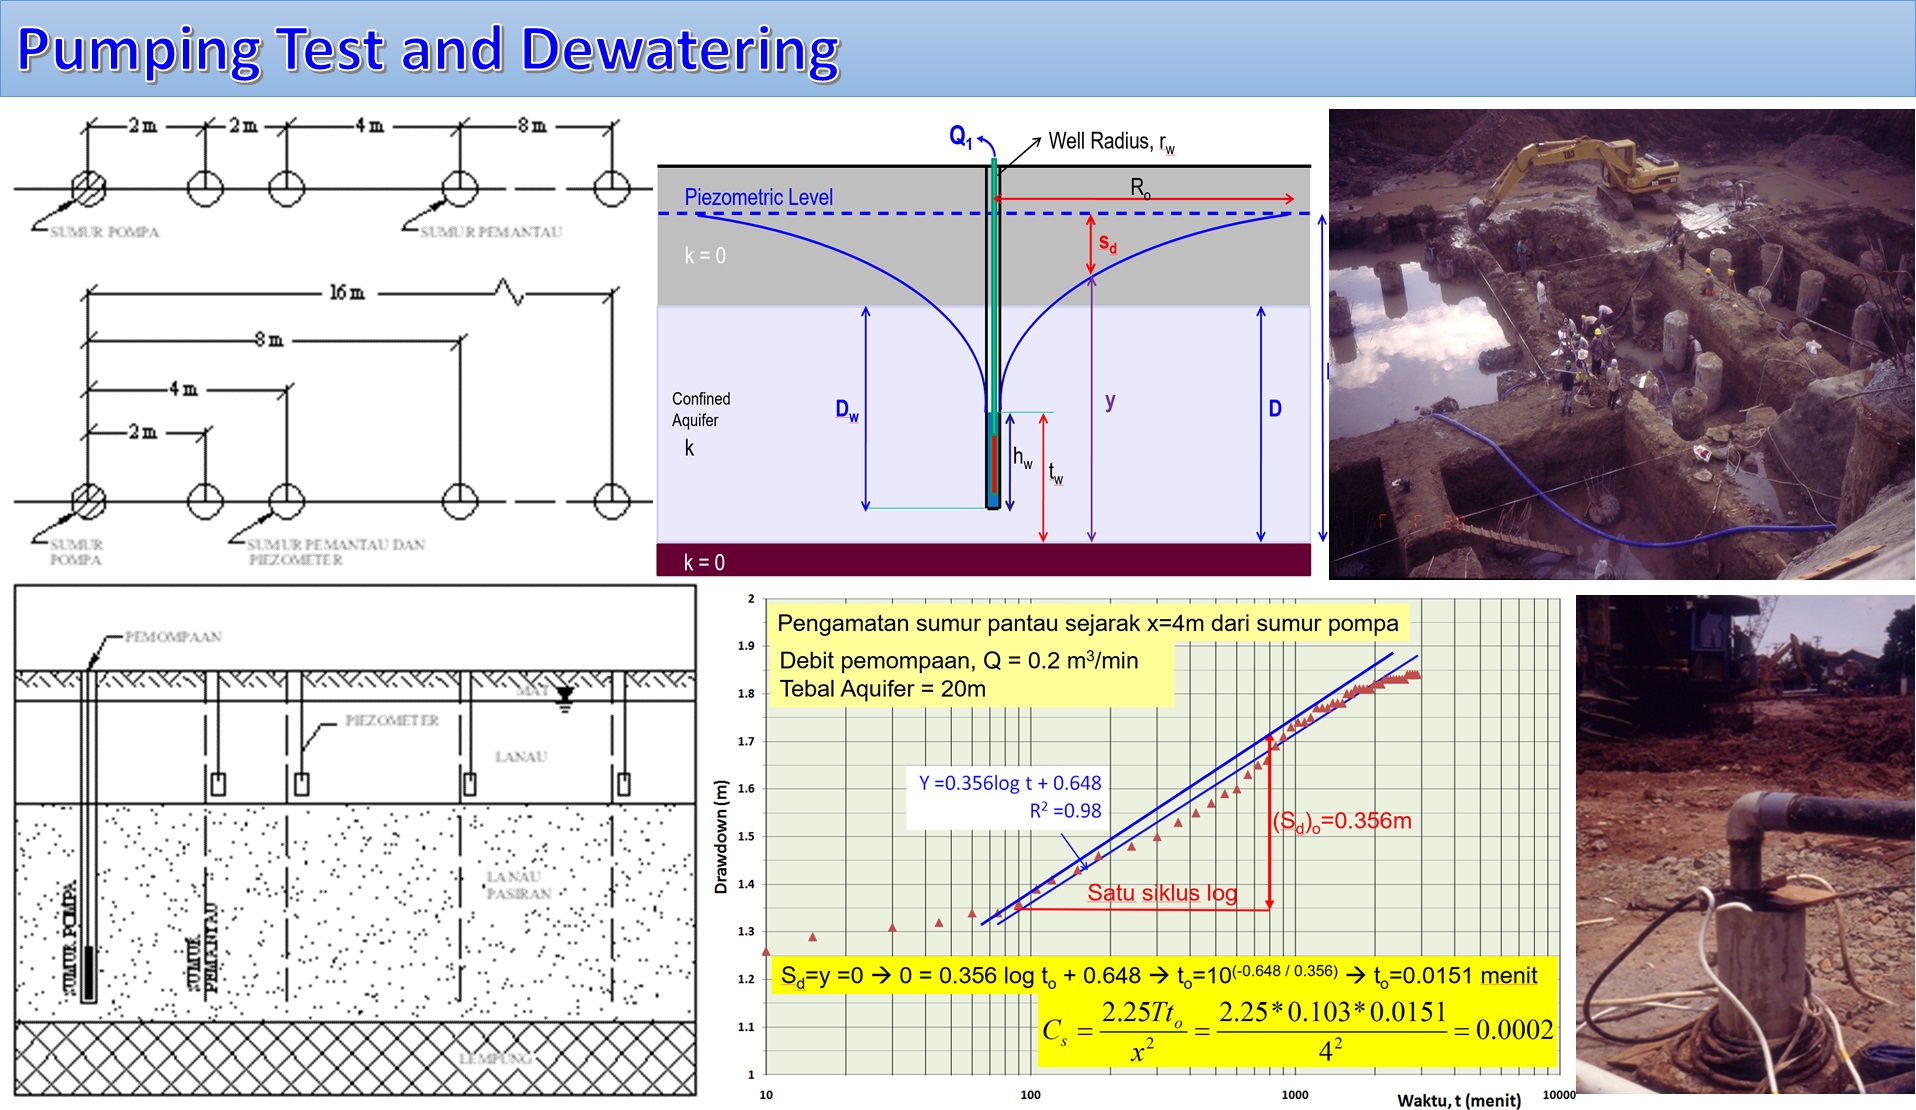This screenshot has width=1916, height=1110.
Task: Click the 'SUMUR PEMANTAU' label in top plan
Action: pos(491,232)
